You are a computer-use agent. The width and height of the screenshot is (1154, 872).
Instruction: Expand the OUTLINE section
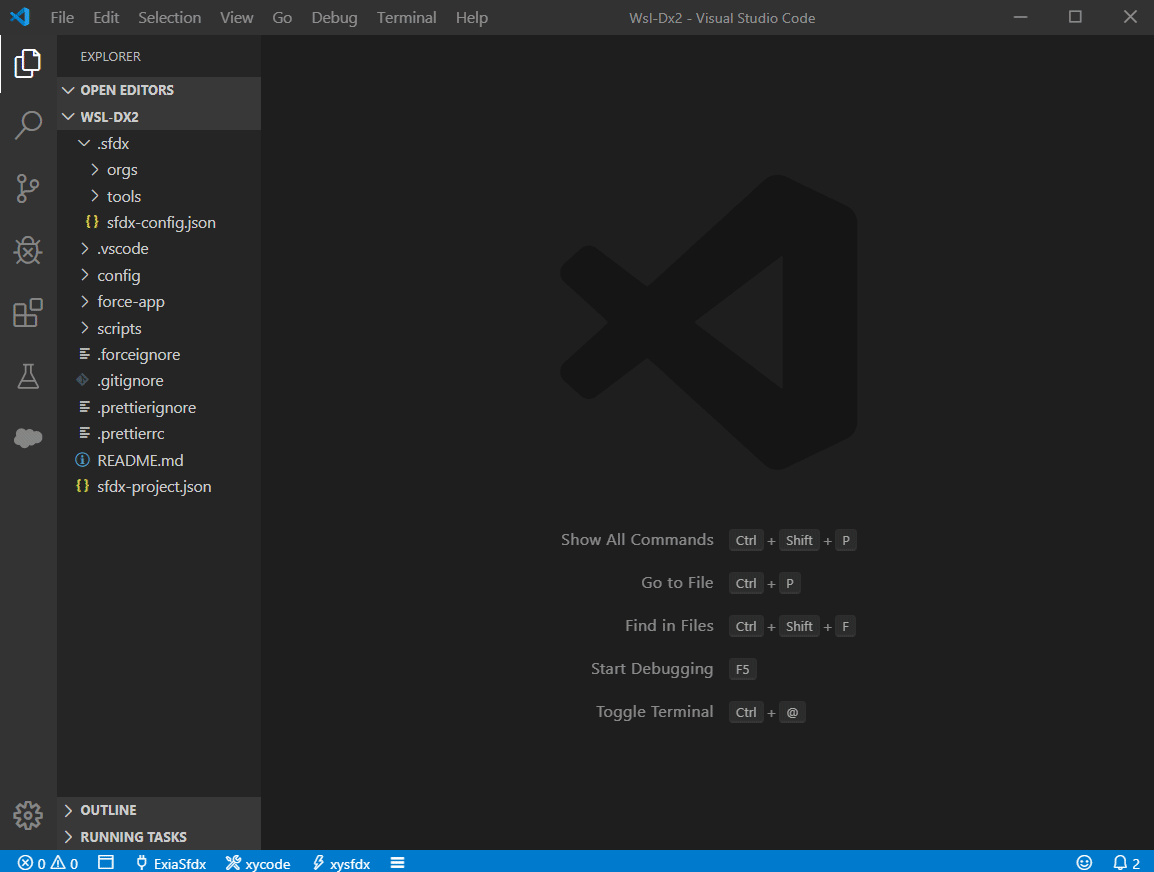[x=159, y=810]
